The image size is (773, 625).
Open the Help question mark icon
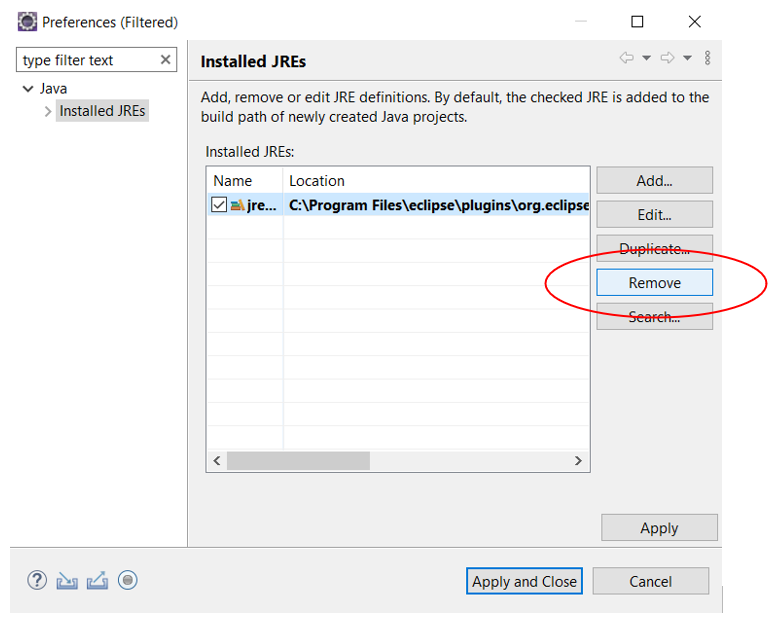[37, 581]
